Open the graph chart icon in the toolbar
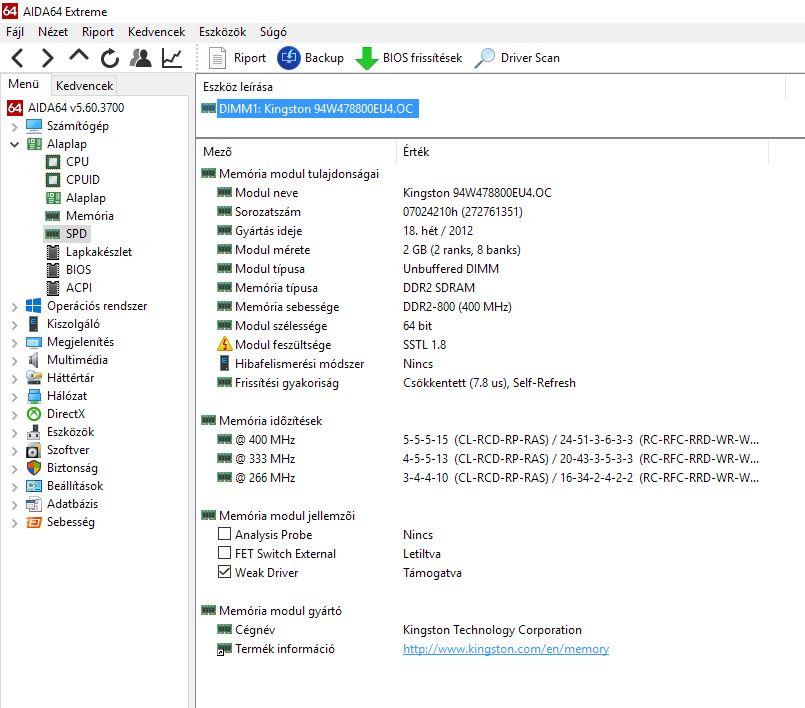Image resolution: width=805 pixels, height=708 pixels. (x=172, y=58)
